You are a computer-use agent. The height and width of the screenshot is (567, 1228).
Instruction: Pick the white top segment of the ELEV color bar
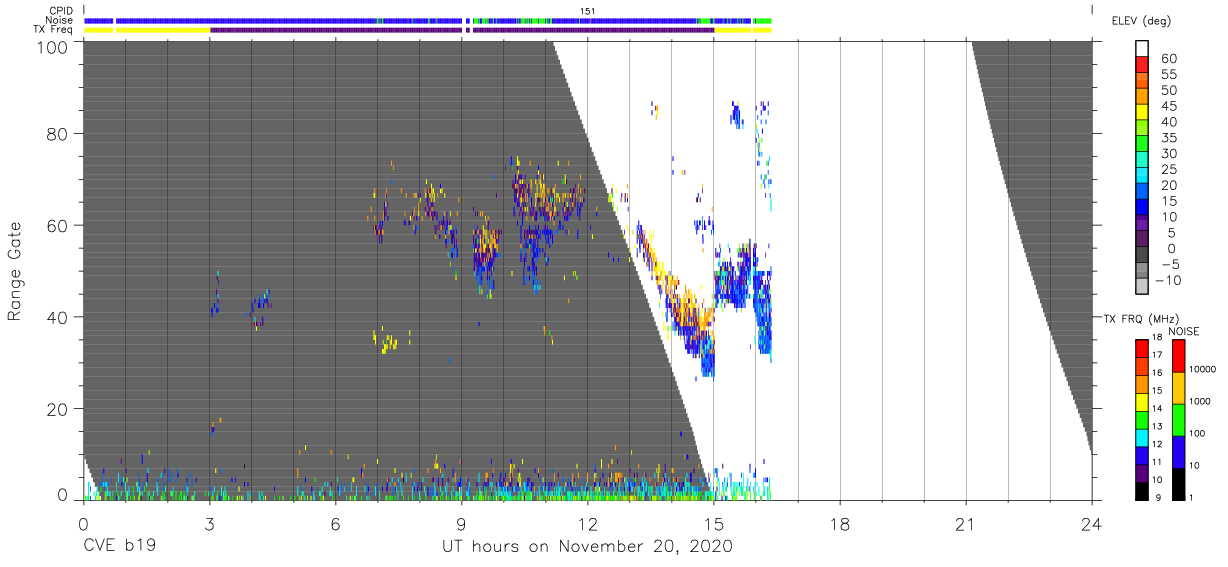[x=1142, y=49]
